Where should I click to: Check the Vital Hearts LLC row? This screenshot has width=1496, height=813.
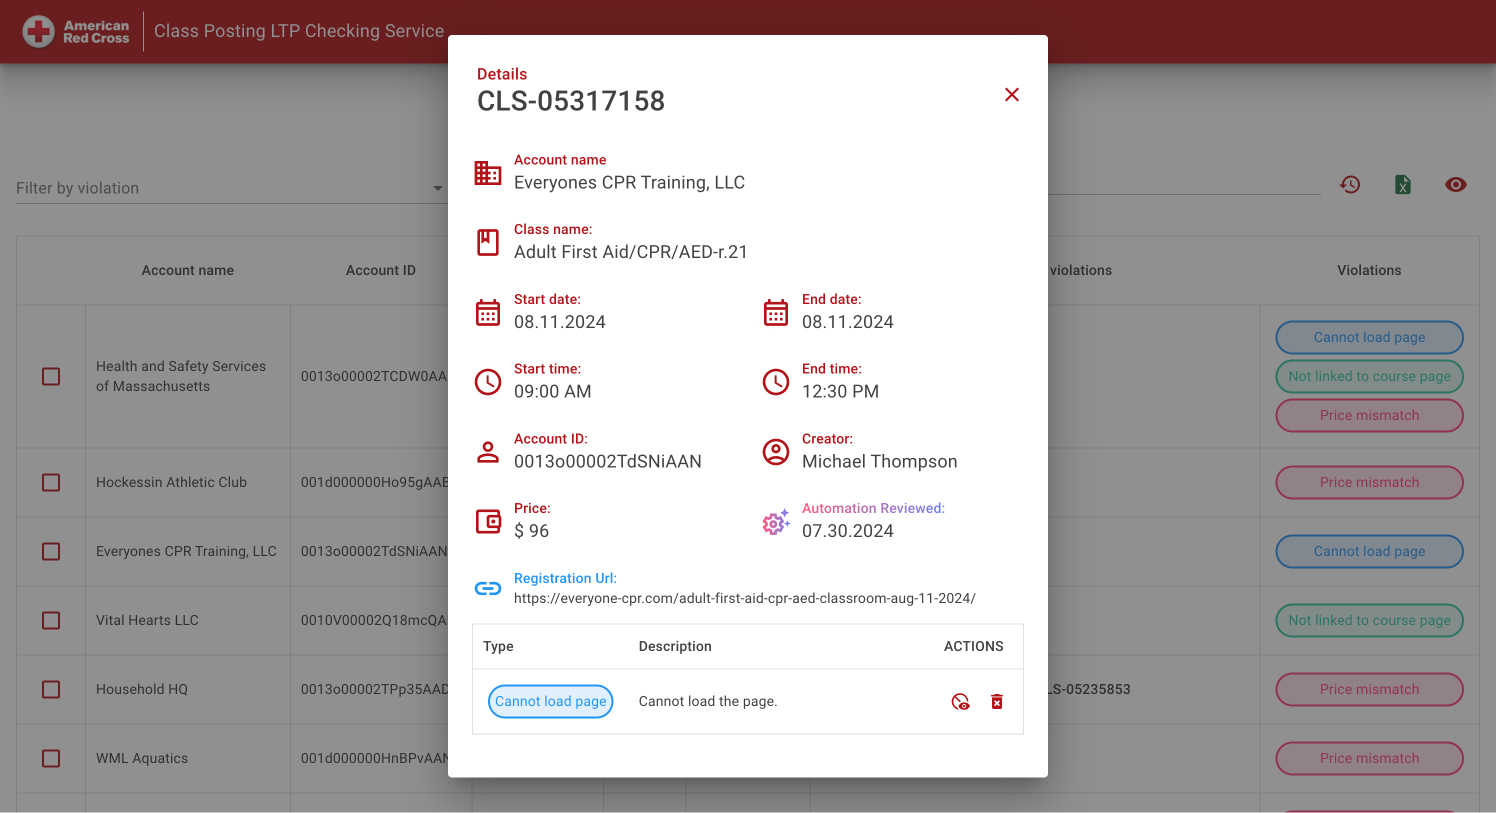51,620
